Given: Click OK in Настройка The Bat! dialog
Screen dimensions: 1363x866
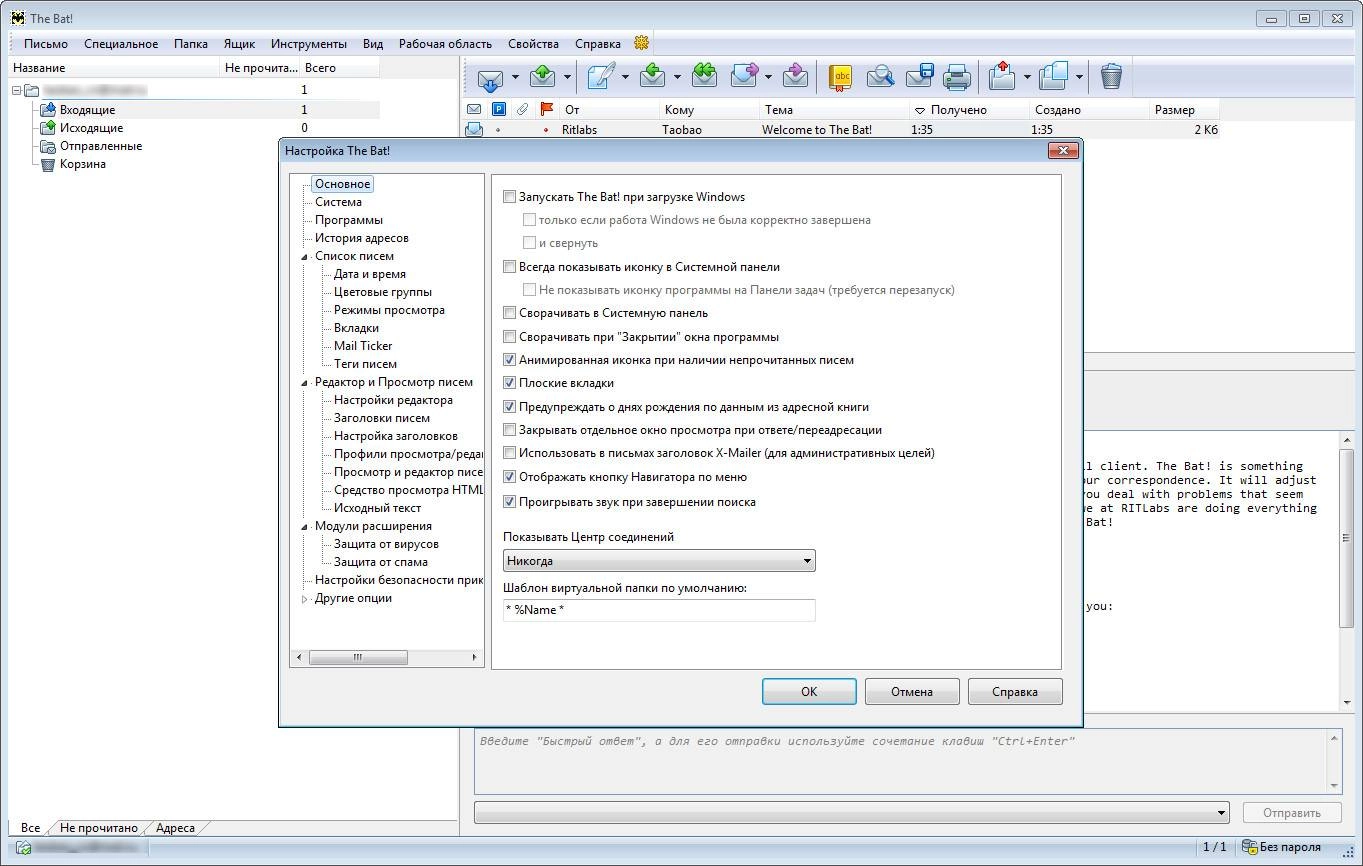Looking at the screenshot, I should (x=809, y=691).
